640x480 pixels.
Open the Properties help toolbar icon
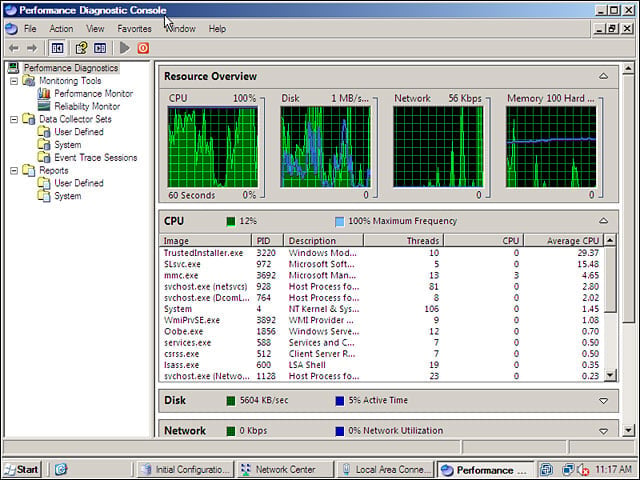click(x=81, y=48)
